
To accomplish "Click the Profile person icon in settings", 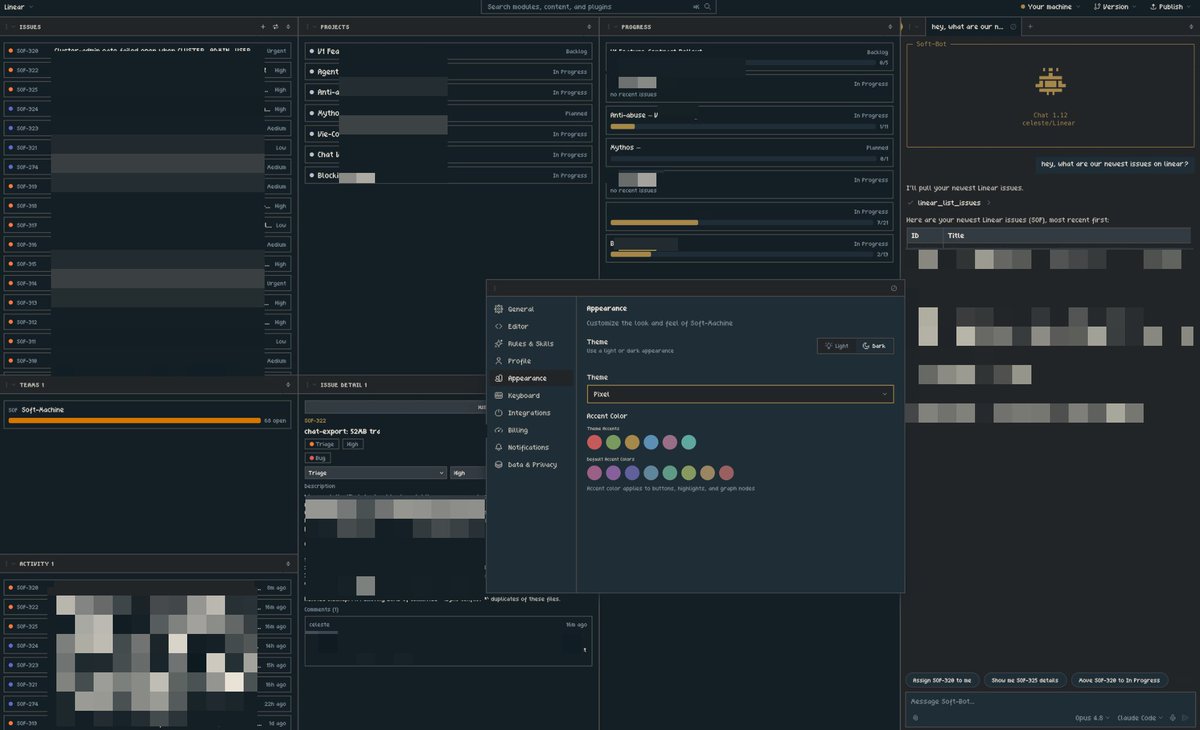I will tap(498, 361).
